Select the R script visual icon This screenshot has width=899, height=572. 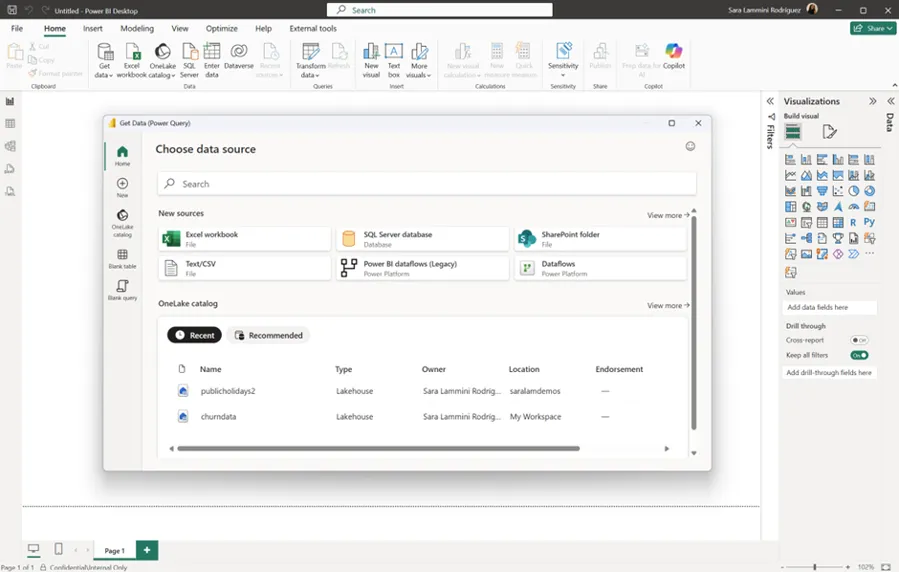coord(853,222)
